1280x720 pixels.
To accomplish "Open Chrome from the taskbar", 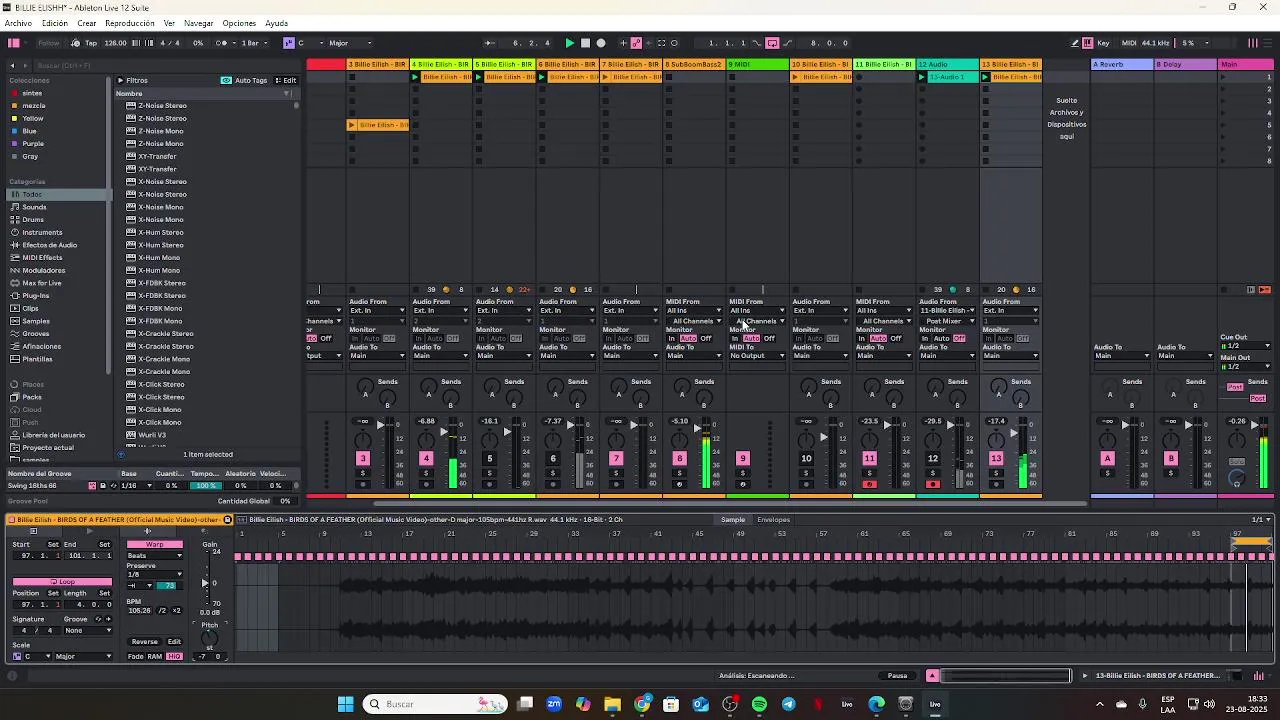I will pyautogui.click(x=642, y=704).
